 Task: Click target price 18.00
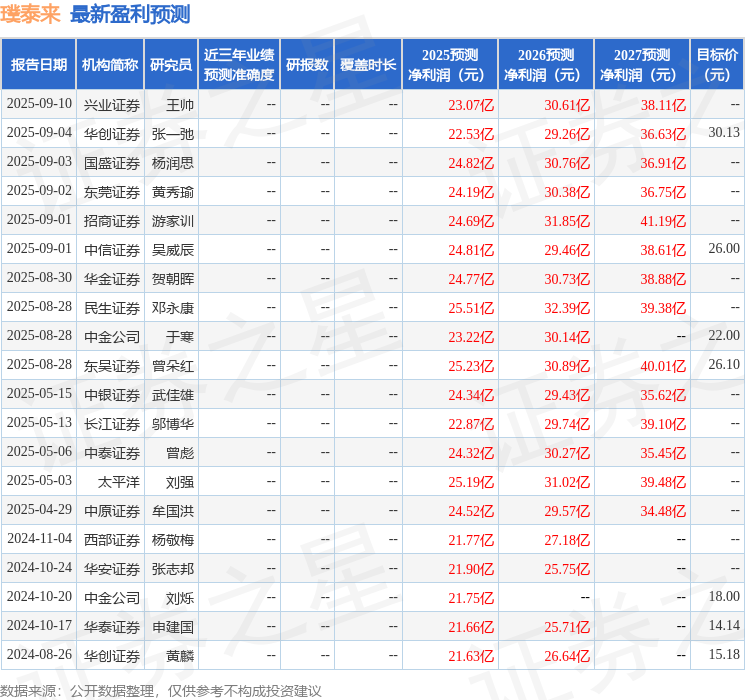[x=724, y=596]
